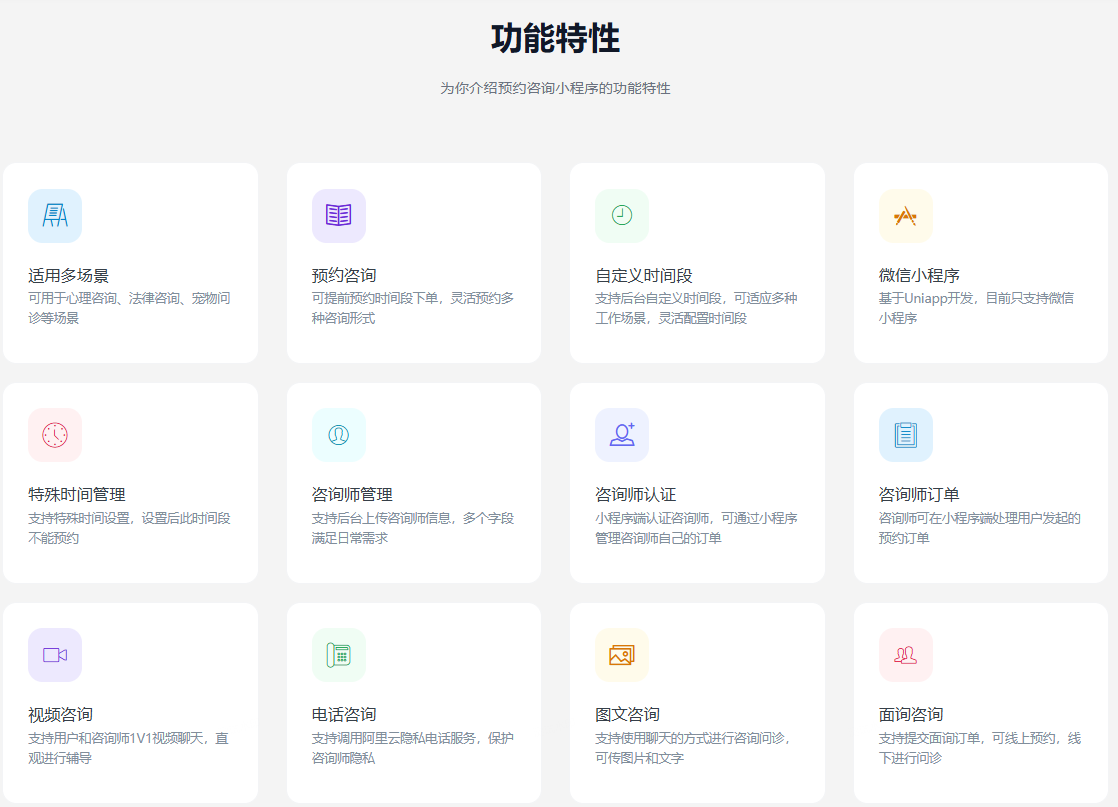Click the telephone icon for 电话咨询
The image size is (1118, 807).
(338, 655)
